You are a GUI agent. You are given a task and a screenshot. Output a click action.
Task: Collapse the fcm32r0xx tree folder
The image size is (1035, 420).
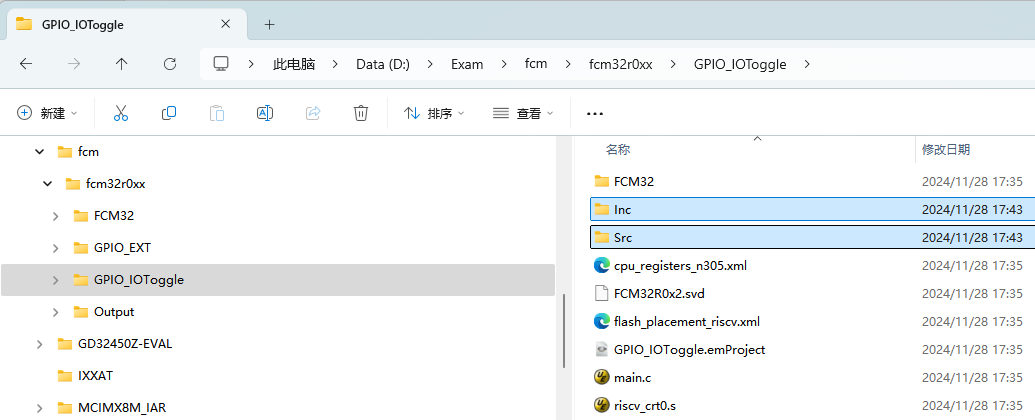[48, 184]
